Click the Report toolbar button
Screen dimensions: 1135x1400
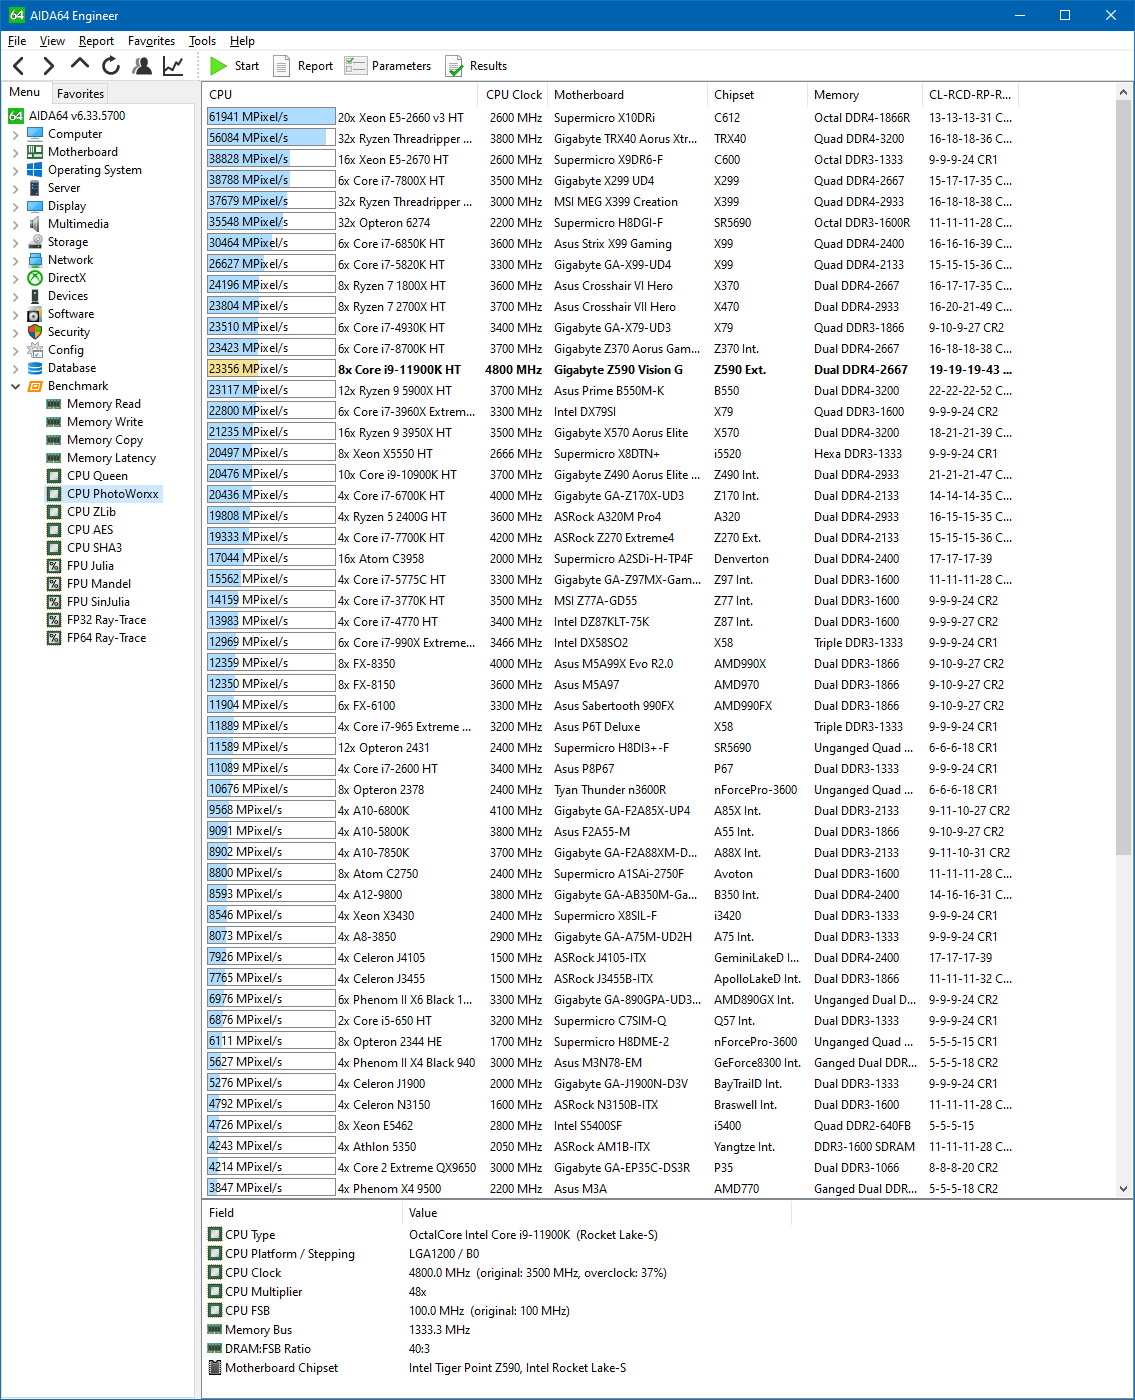point(303,66)
